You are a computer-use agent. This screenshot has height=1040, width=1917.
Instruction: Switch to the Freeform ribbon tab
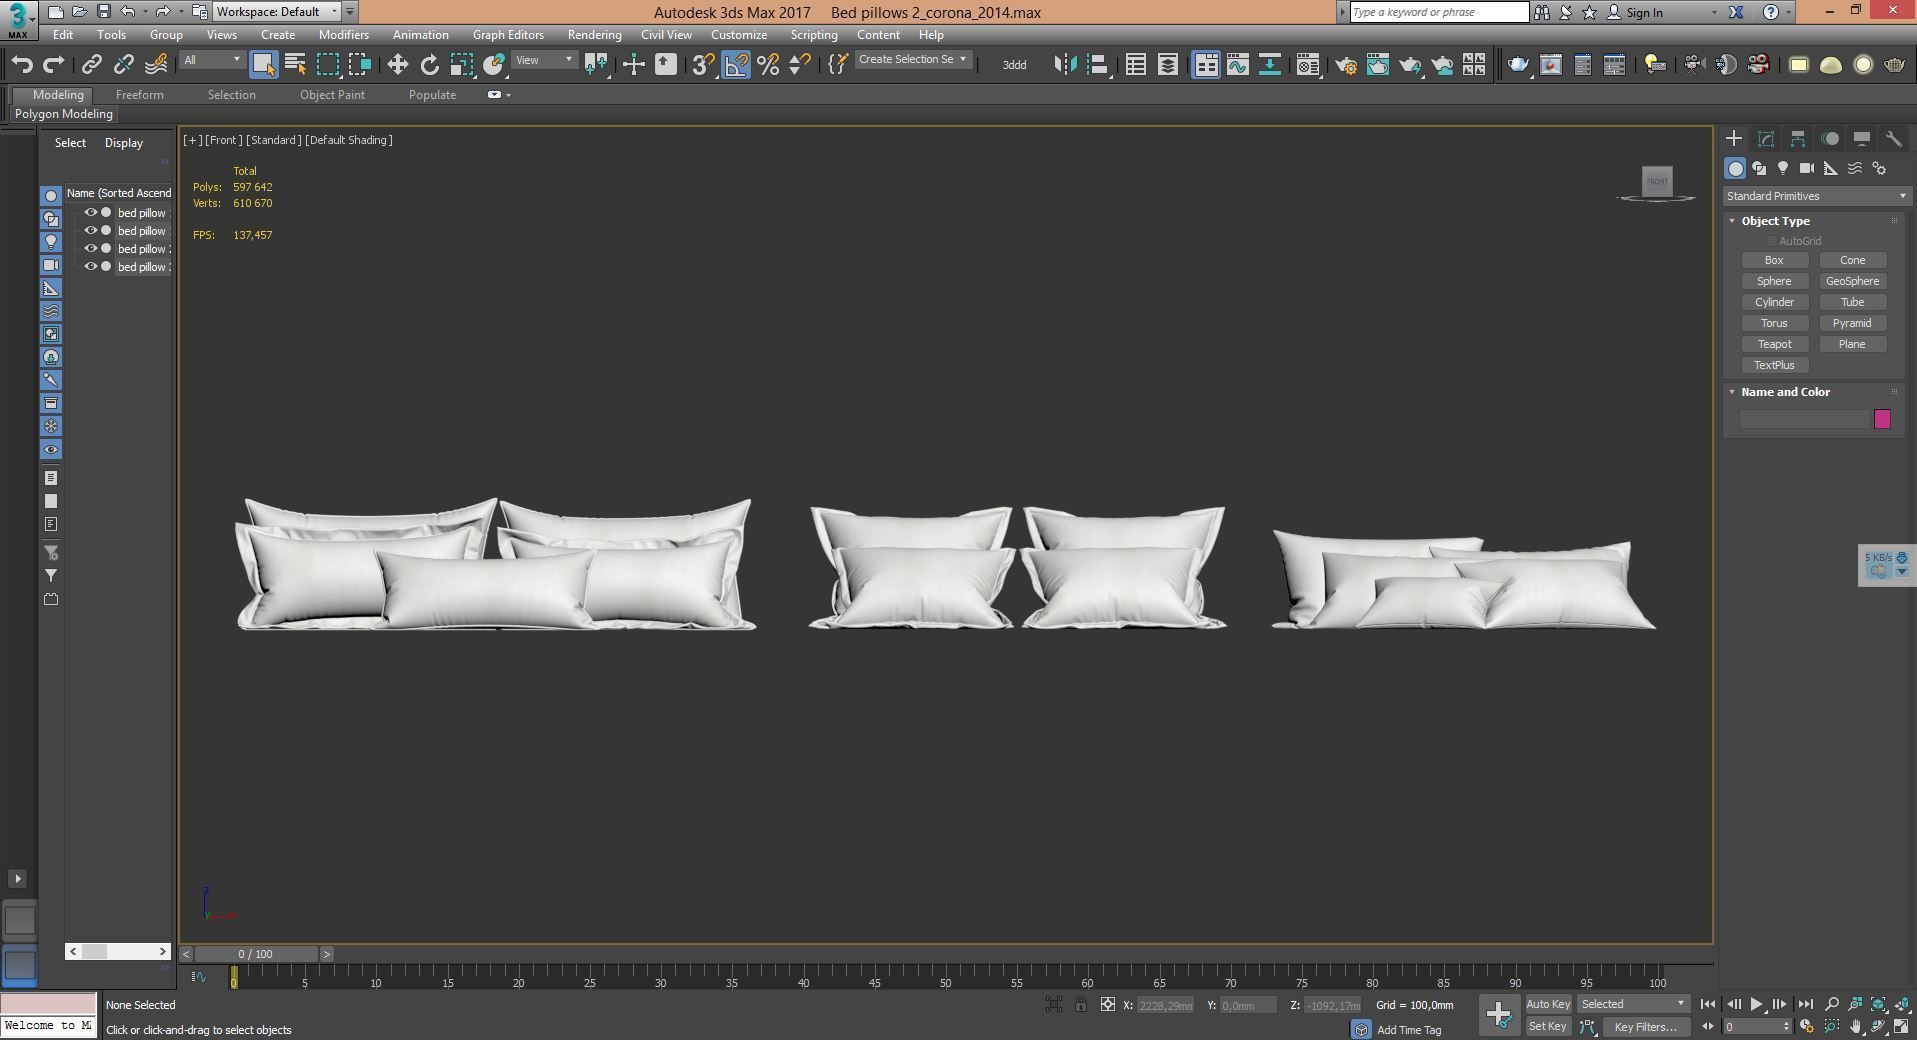pyautogui.click(x=139, y=95)
